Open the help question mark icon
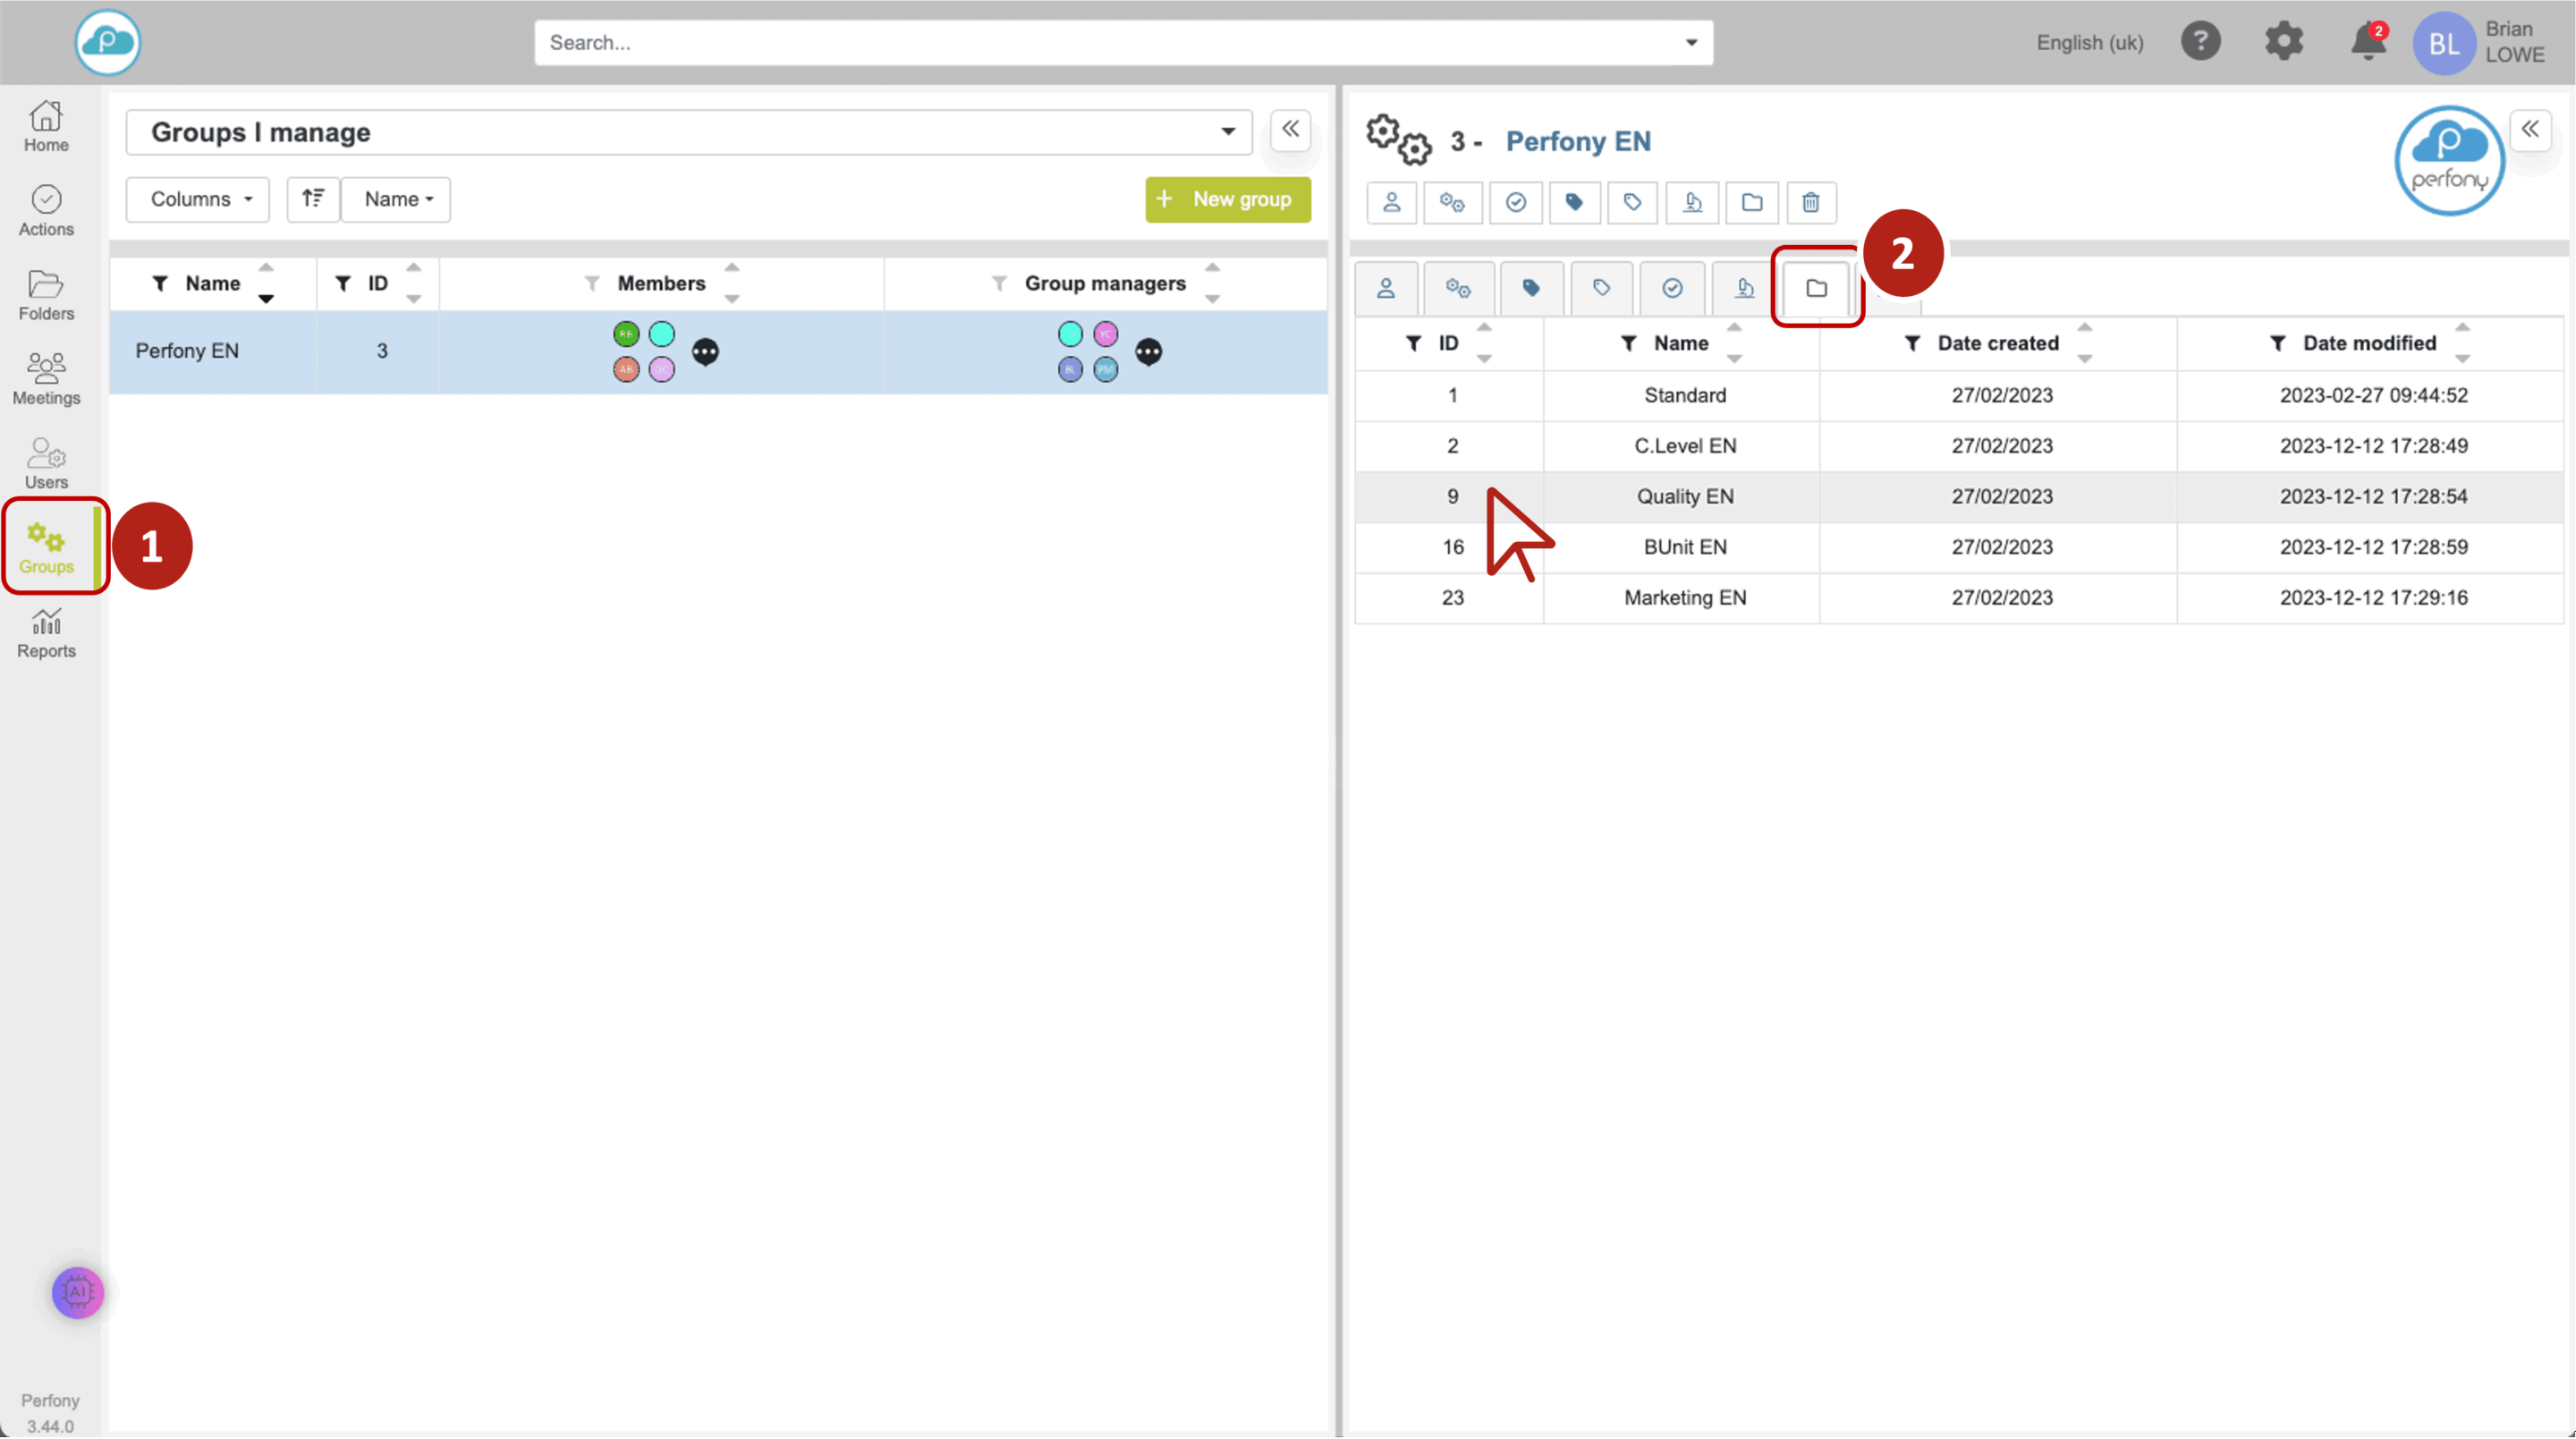This screenshot has width=2576, height=1439. (x=2200, y=42)
